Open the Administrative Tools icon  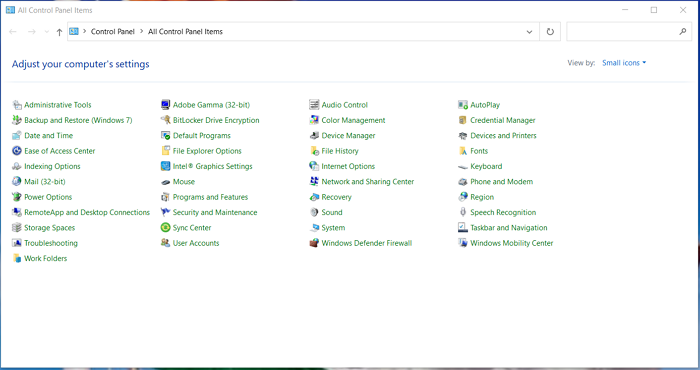(17, 105)
